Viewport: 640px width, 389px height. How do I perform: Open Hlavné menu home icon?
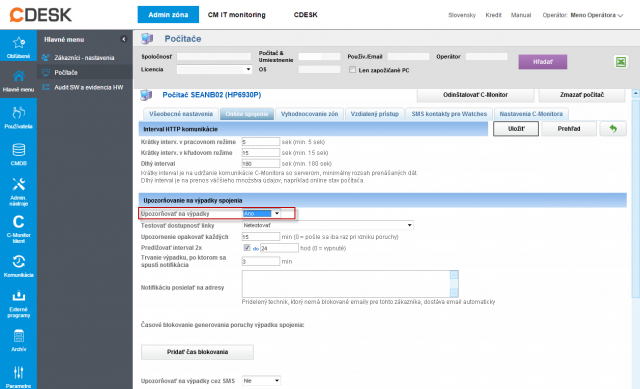point(18,76)
